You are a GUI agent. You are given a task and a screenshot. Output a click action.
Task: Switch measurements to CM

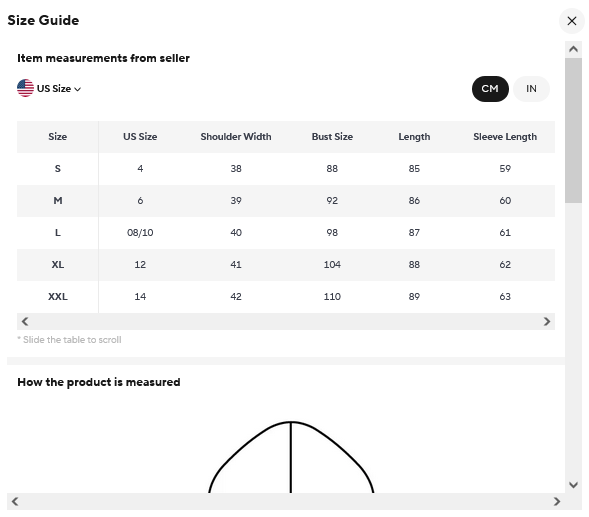click(490, 89)
